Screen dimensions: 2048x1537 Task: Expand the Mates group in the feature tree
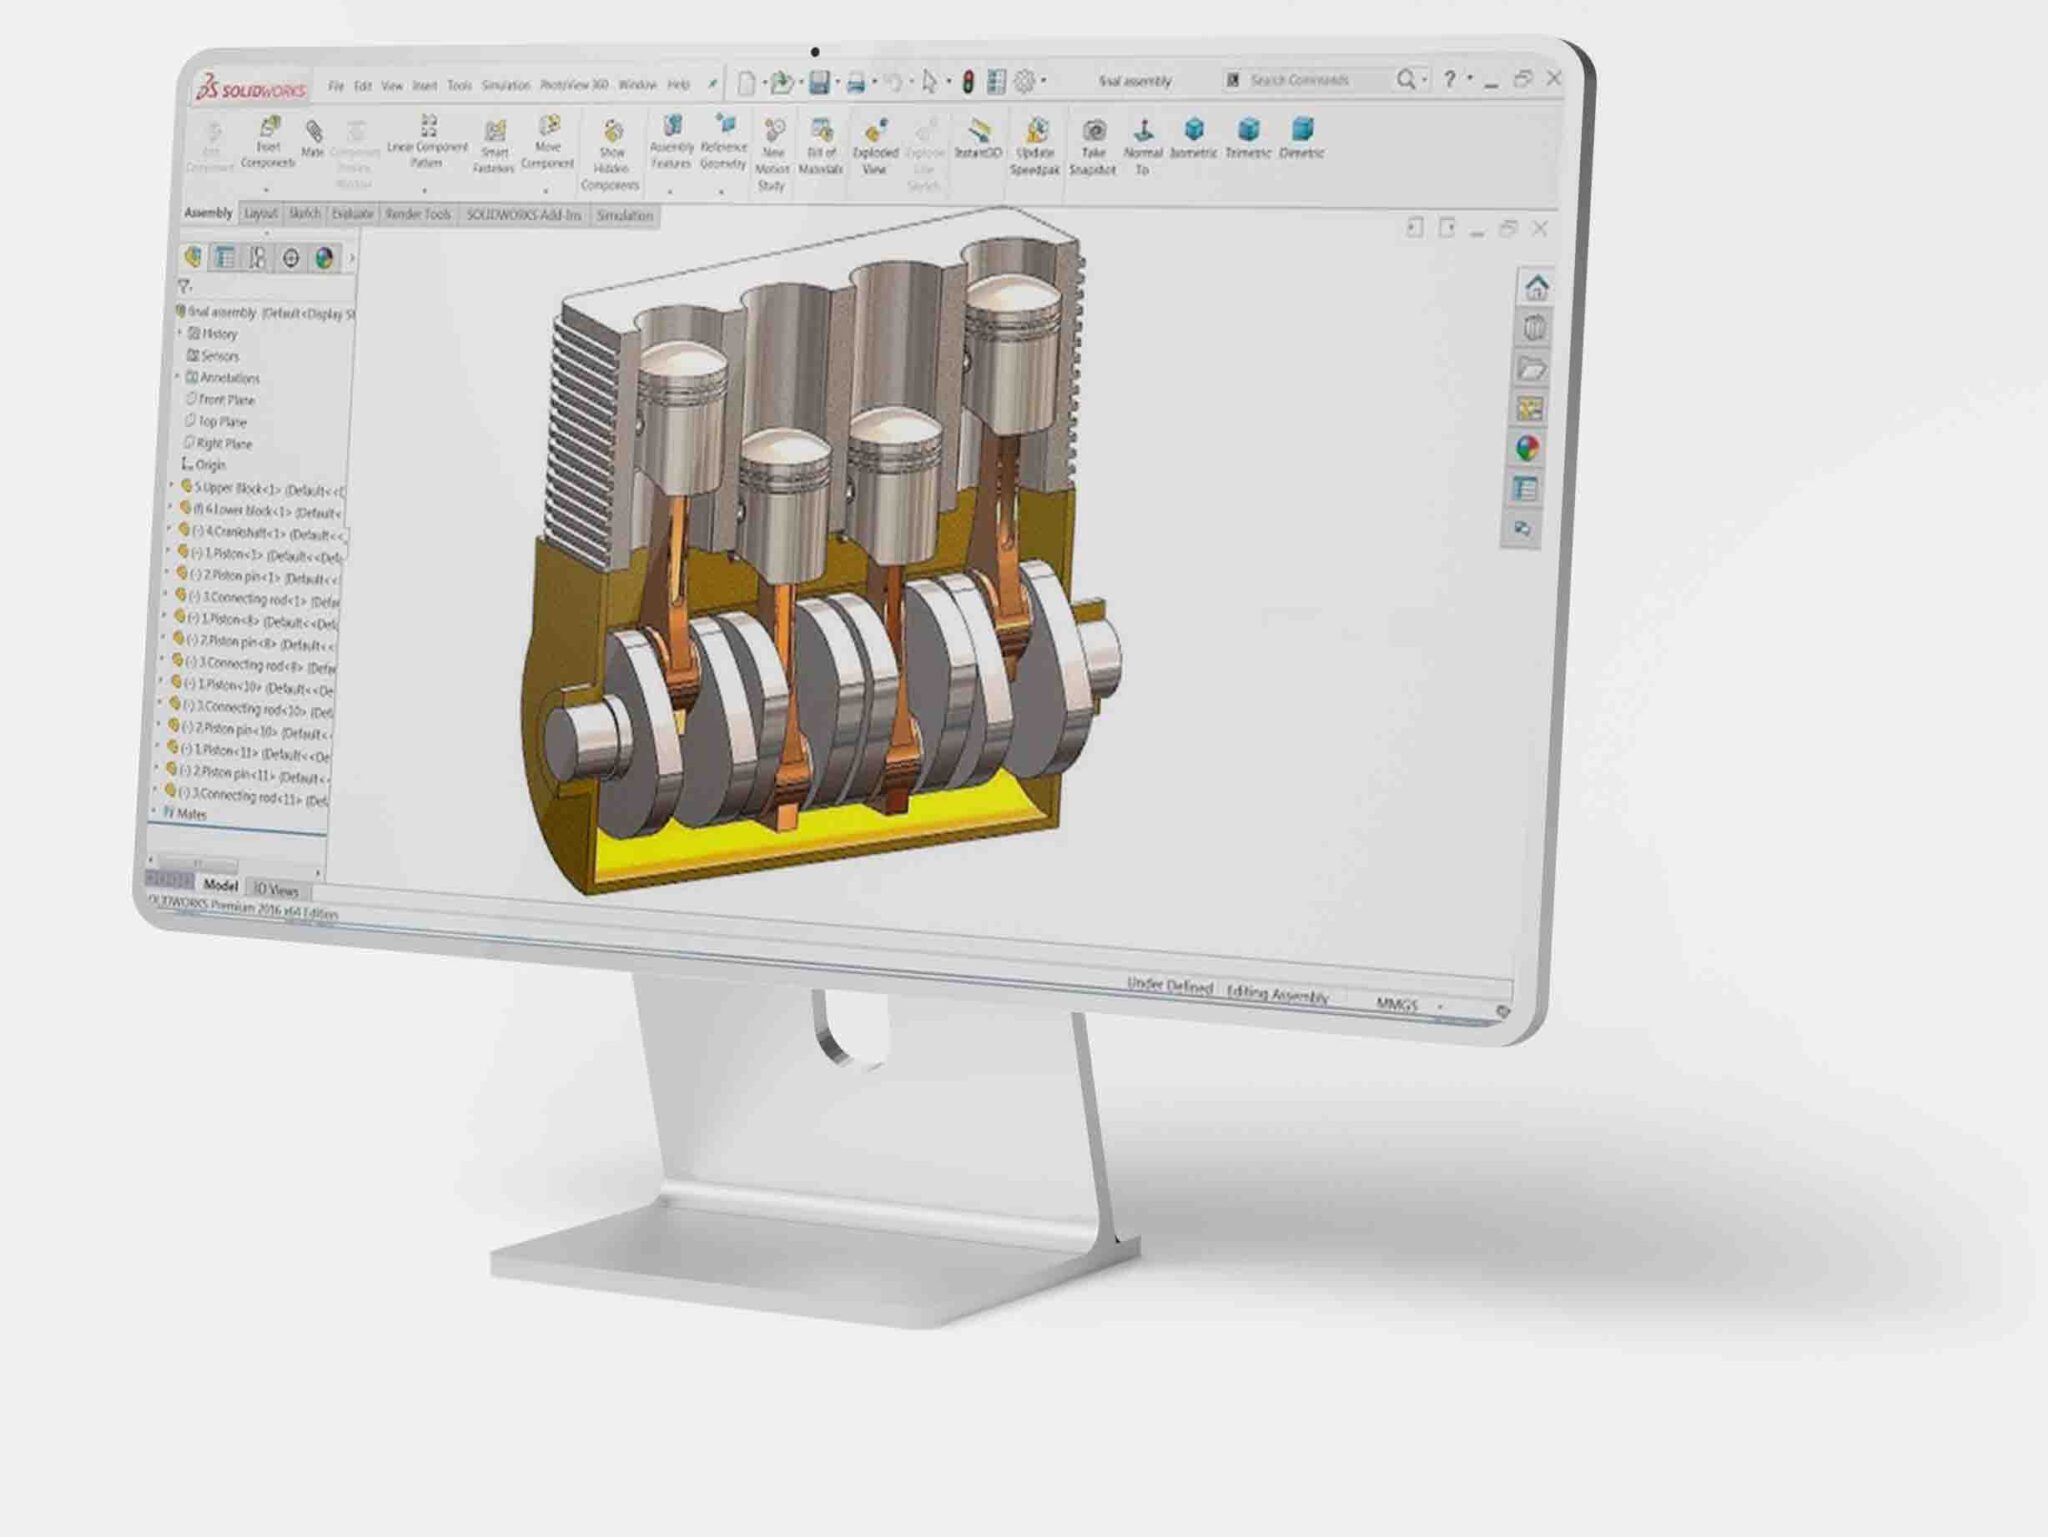tap(192, 815)
